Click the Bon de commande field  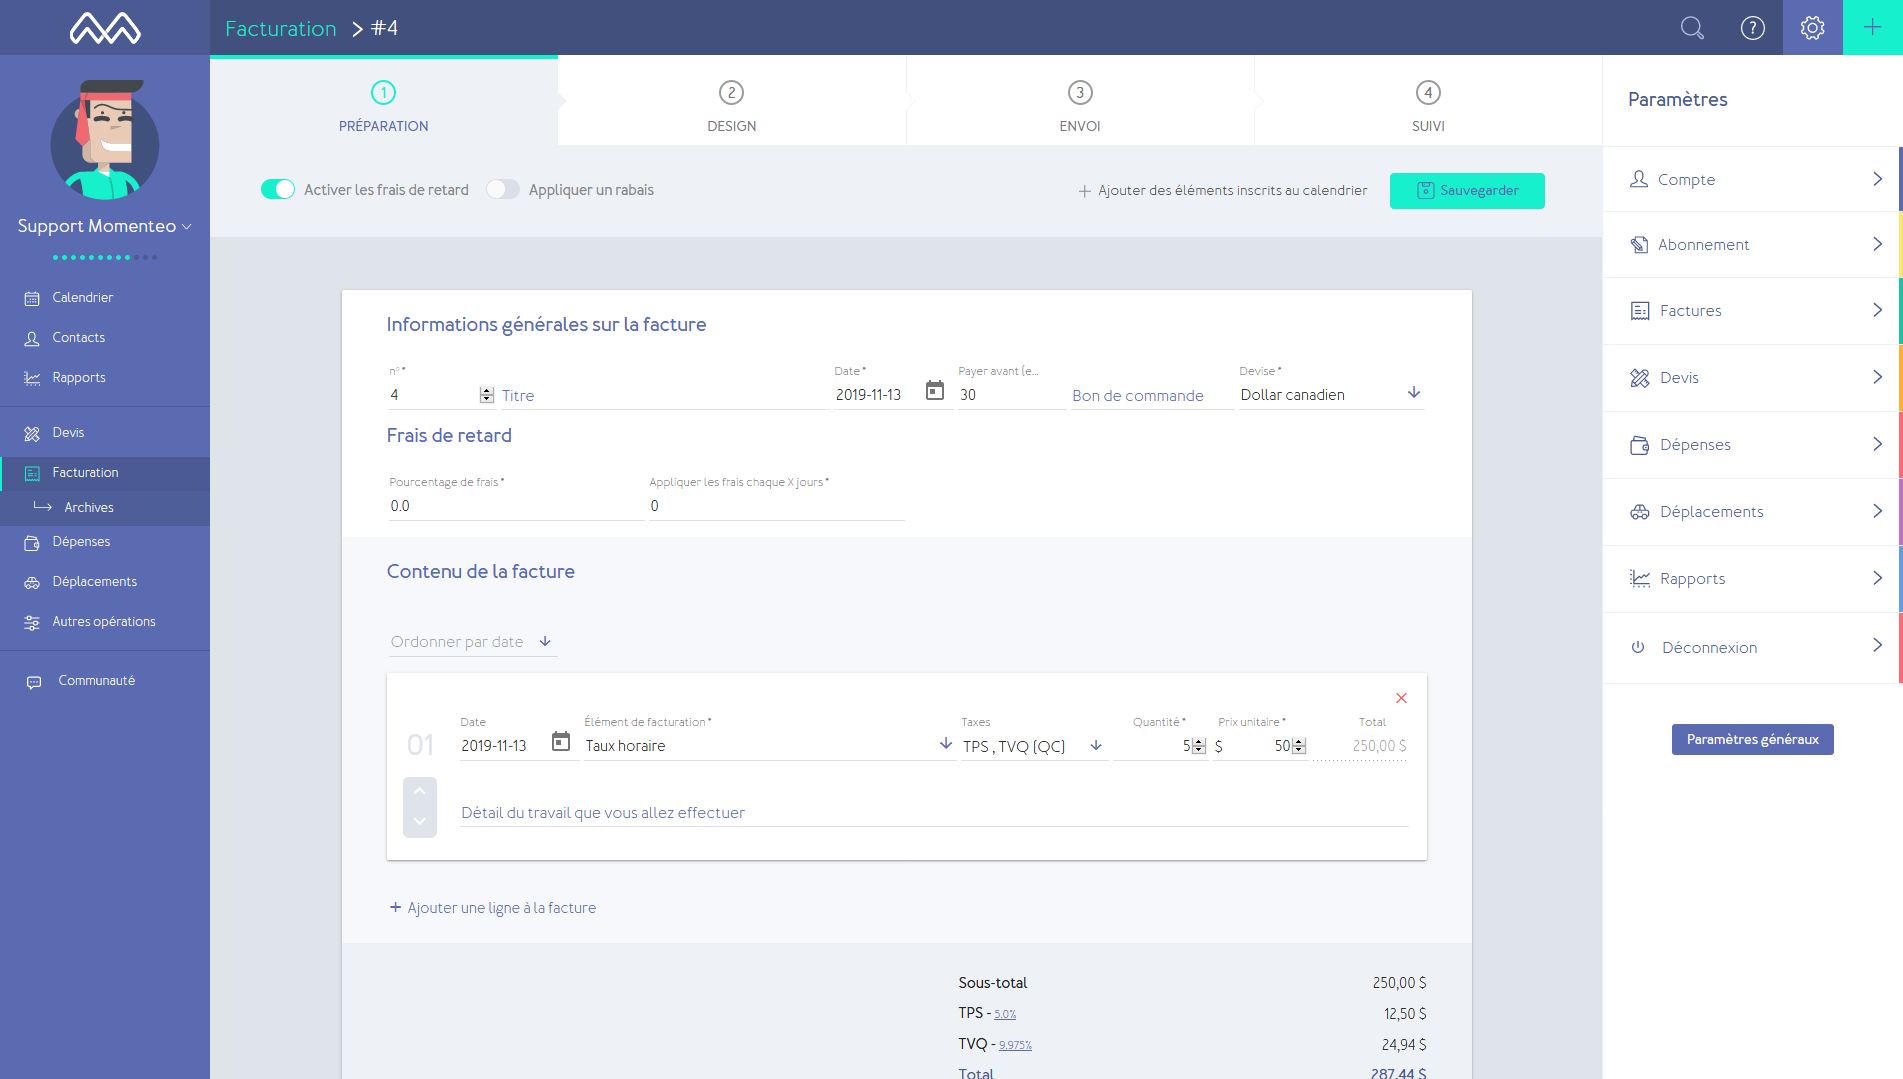[1150, 396]
